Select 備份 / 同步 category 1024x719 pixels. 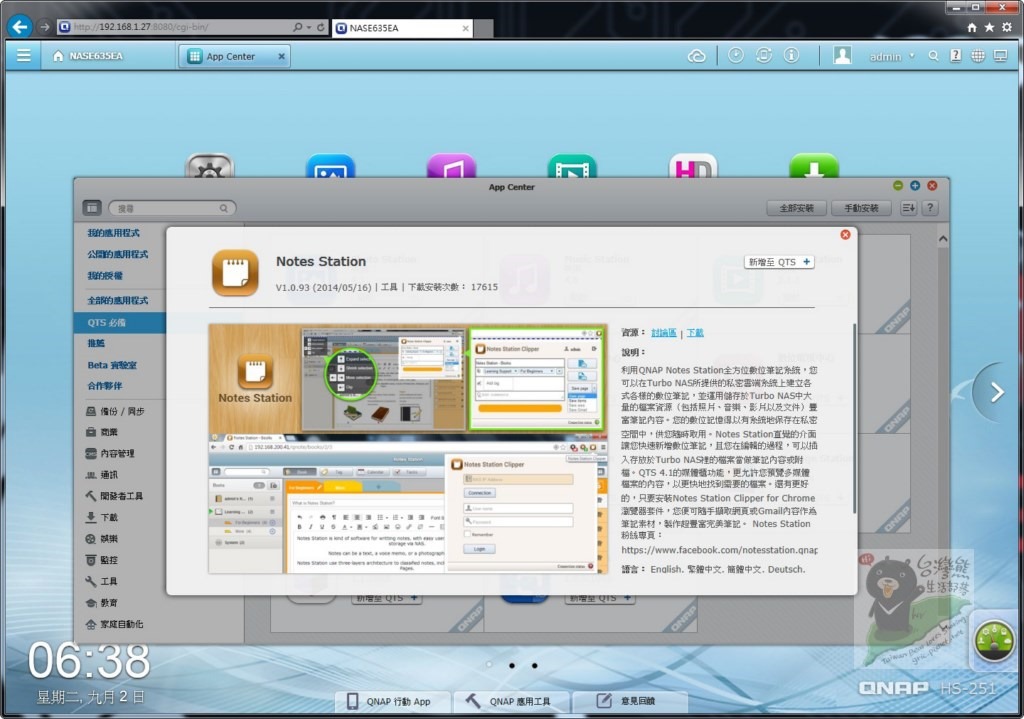coord(115,411)
